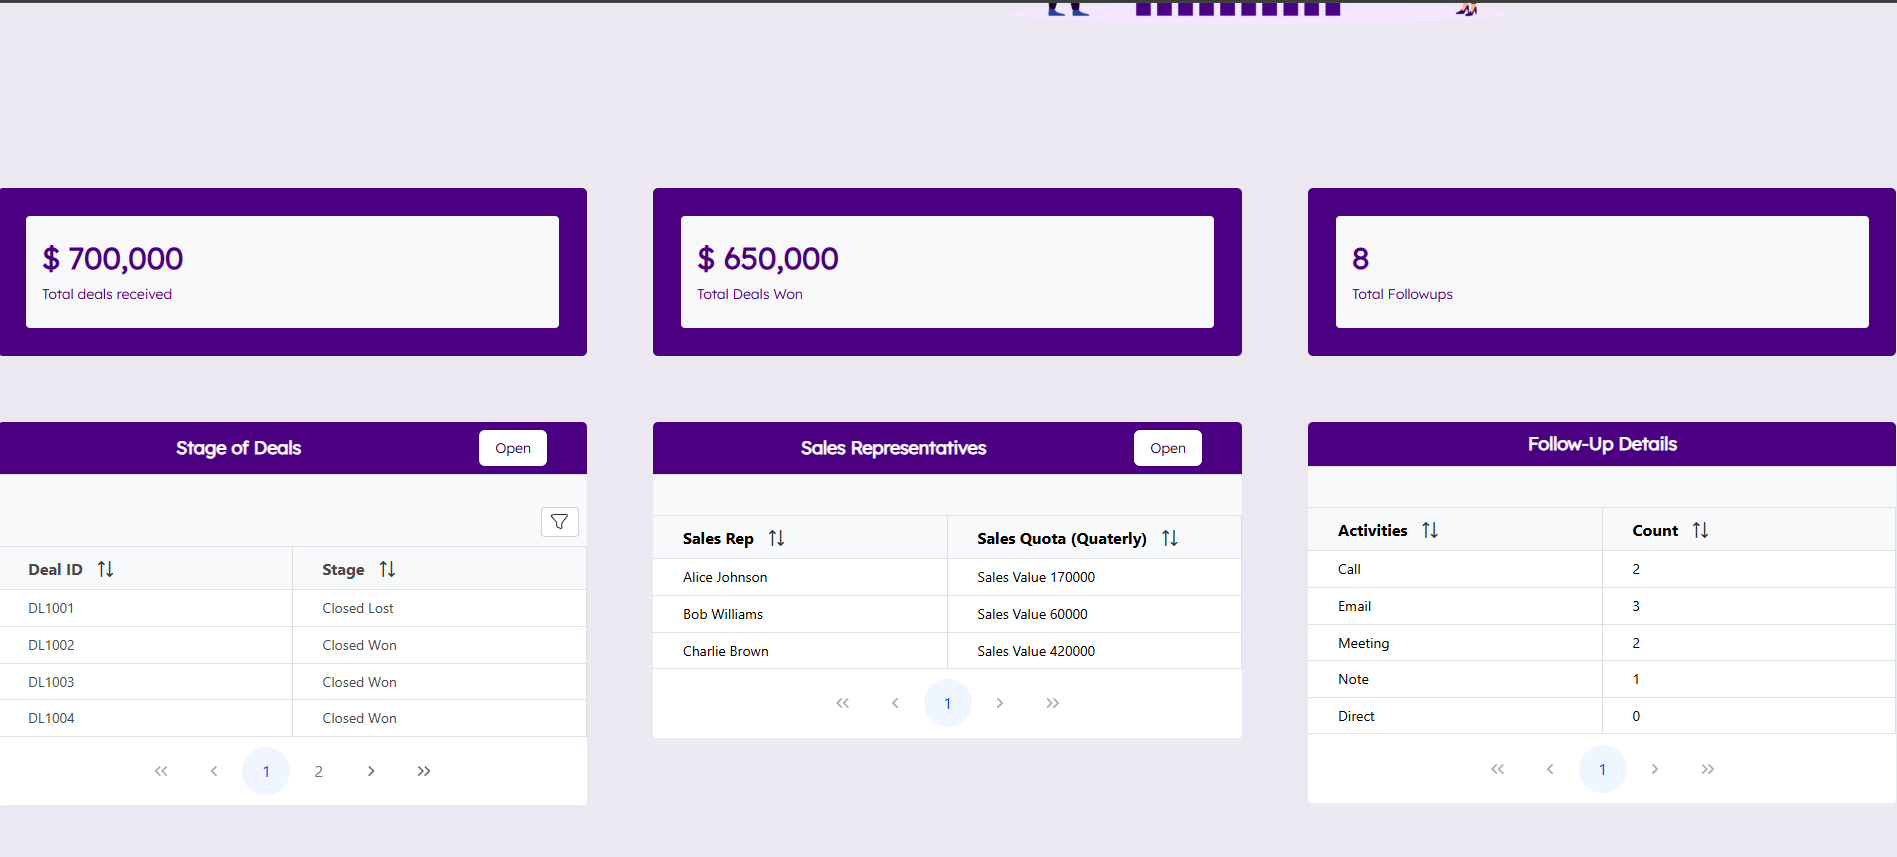This screenshot has width=1897, height=857.
Task: Click the Count column header
Action: [1749, 530]
